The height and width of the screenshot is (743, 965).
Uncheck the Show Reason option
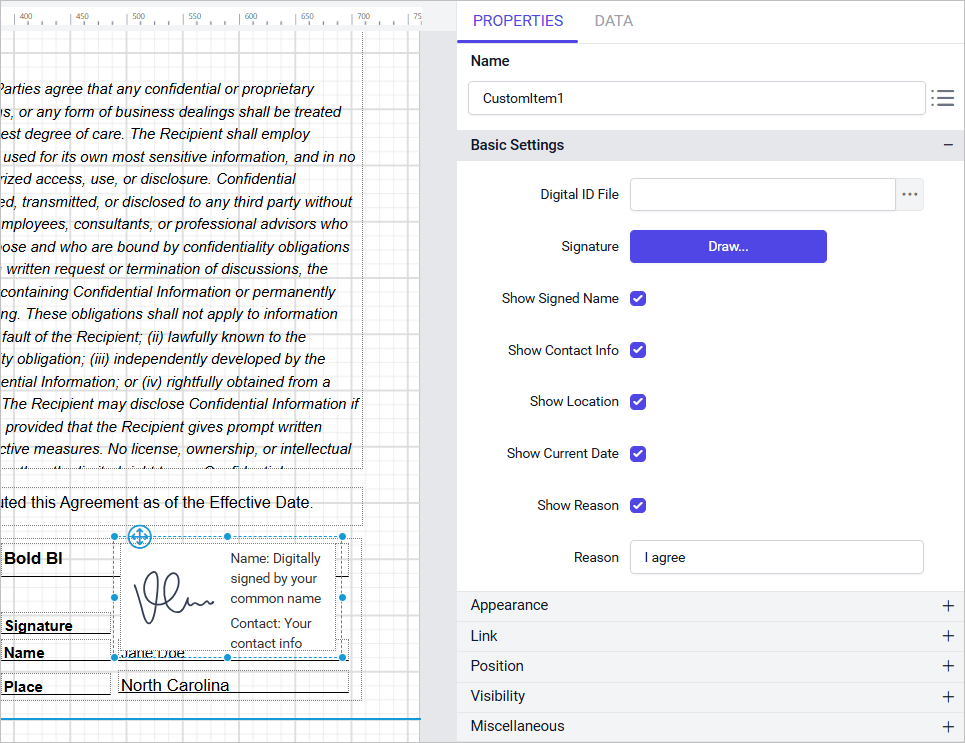click(638, 505)
